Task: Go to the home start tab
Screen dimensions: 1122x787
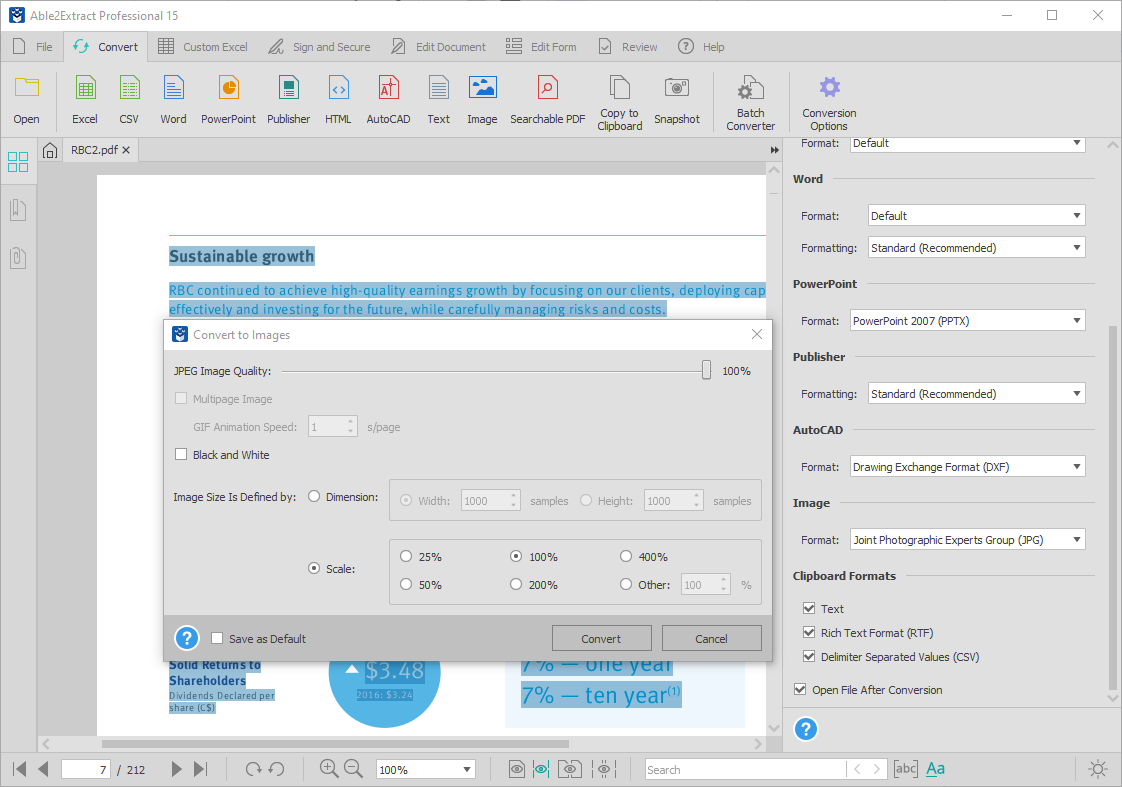Action: (x=50, y=150)
